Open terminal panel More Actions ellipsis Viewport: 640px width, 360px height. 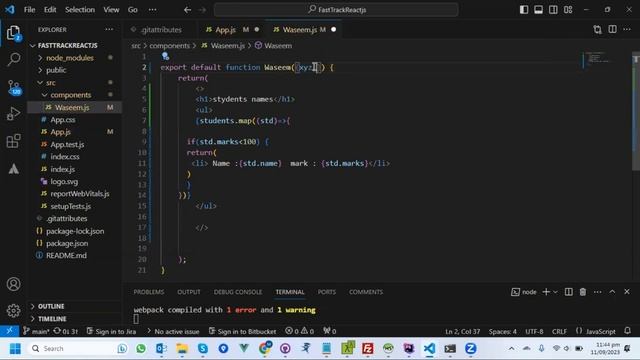click(598, 292)
